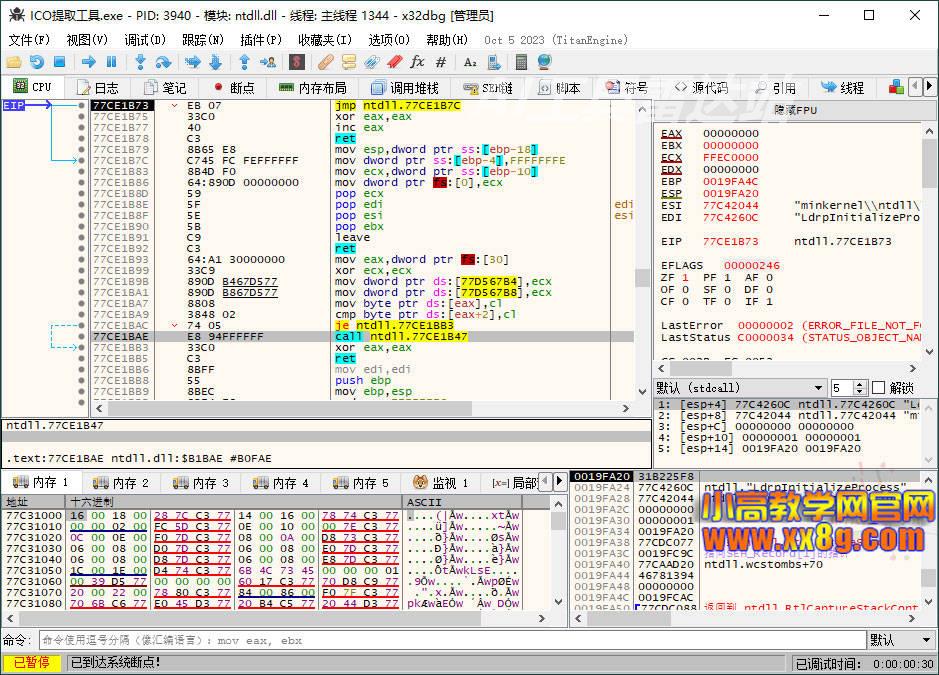The height and width of the screenshot is (675, 939).
Task: Open the 断点 tab
Action: tap(234, 88)
